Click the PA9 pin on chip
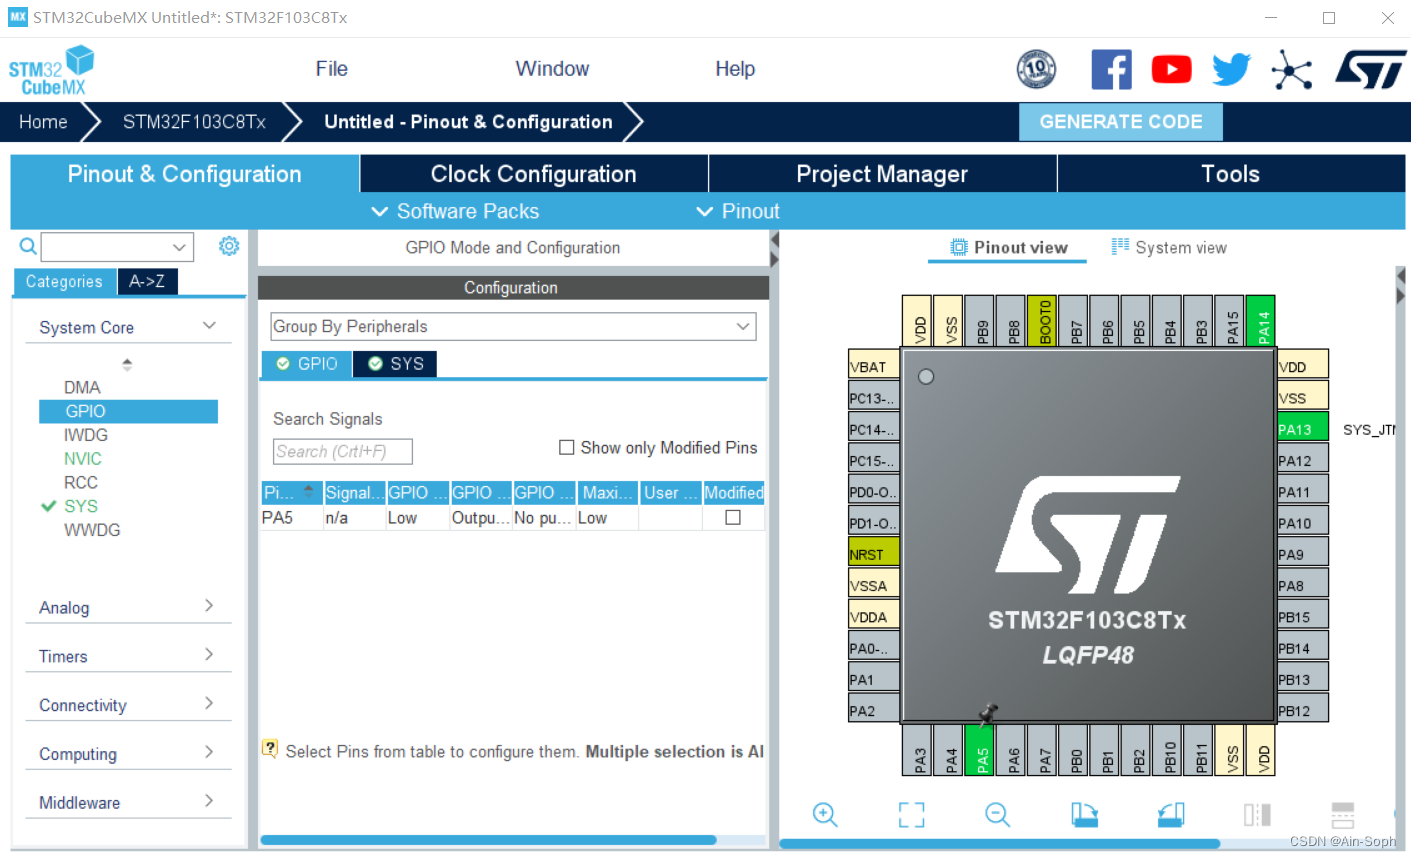The height and width of the screenshot is (858, 1411). click(x=1303, y=553)
